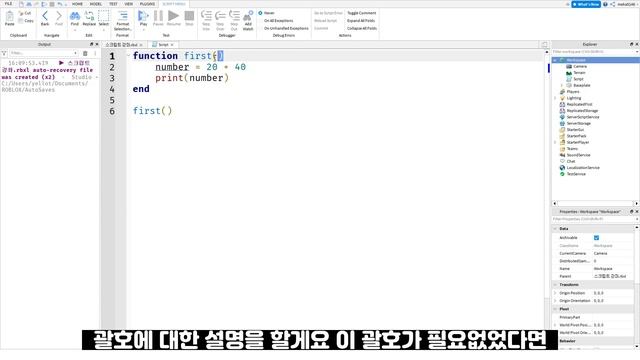Screen dimensions: 640x360
Task: Select SoundService in Explorer
Action: (578, 155)
